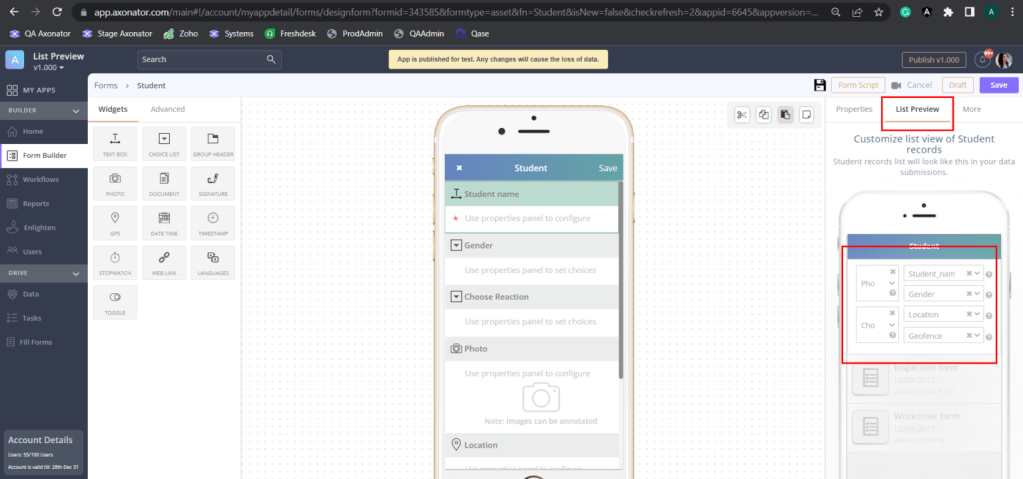
Task: Add the Toggle widget
Action: pos(114,301)
